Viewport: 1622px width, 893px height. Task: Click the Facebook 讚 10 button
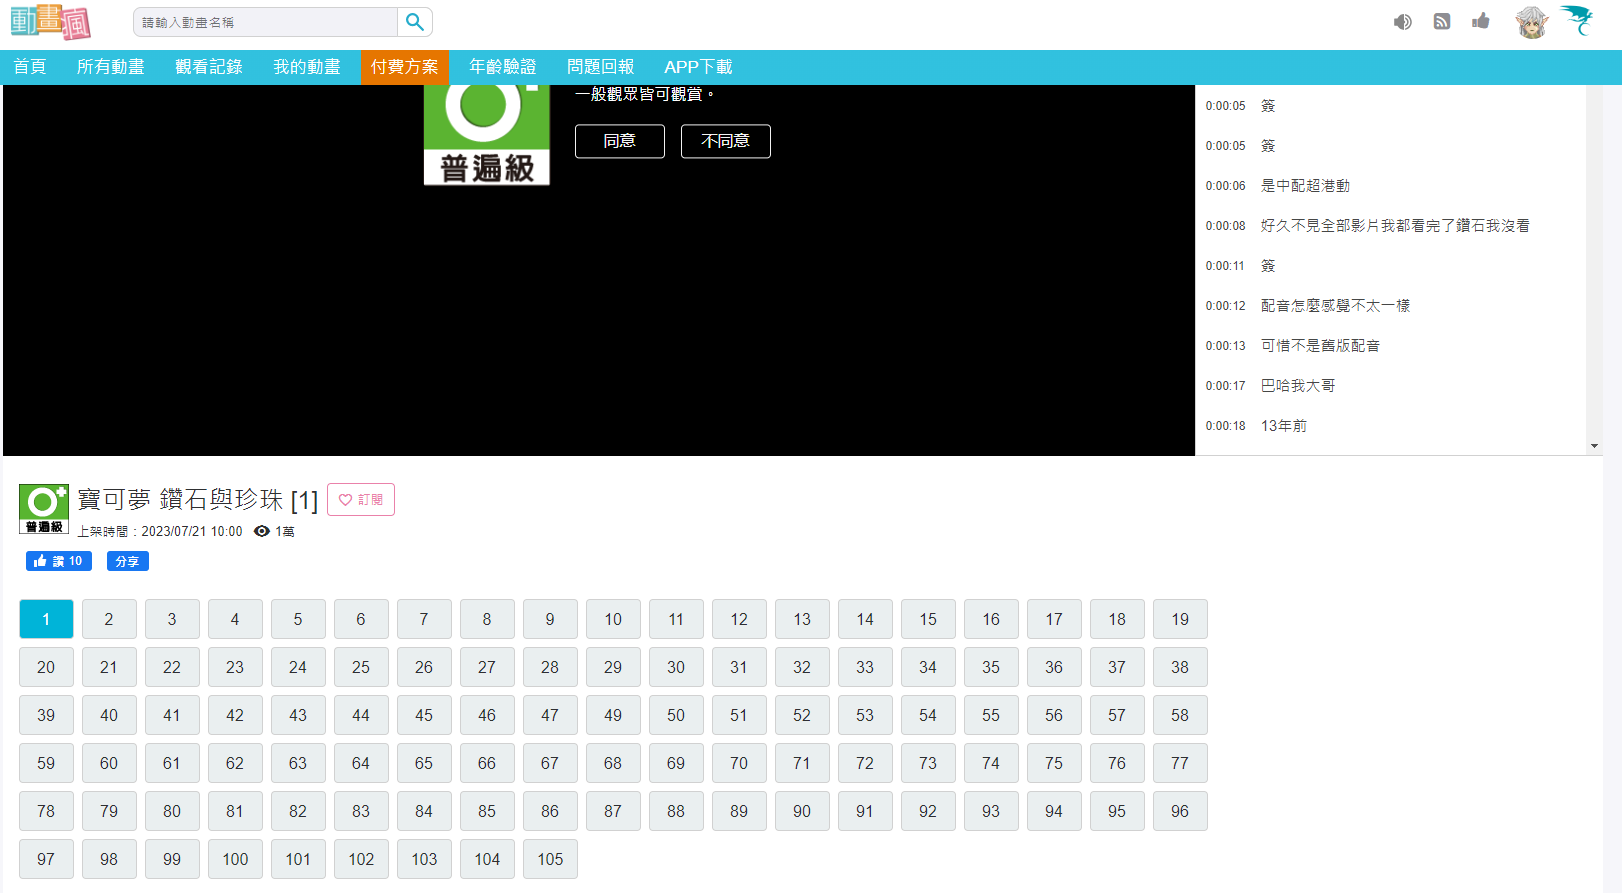59,561
